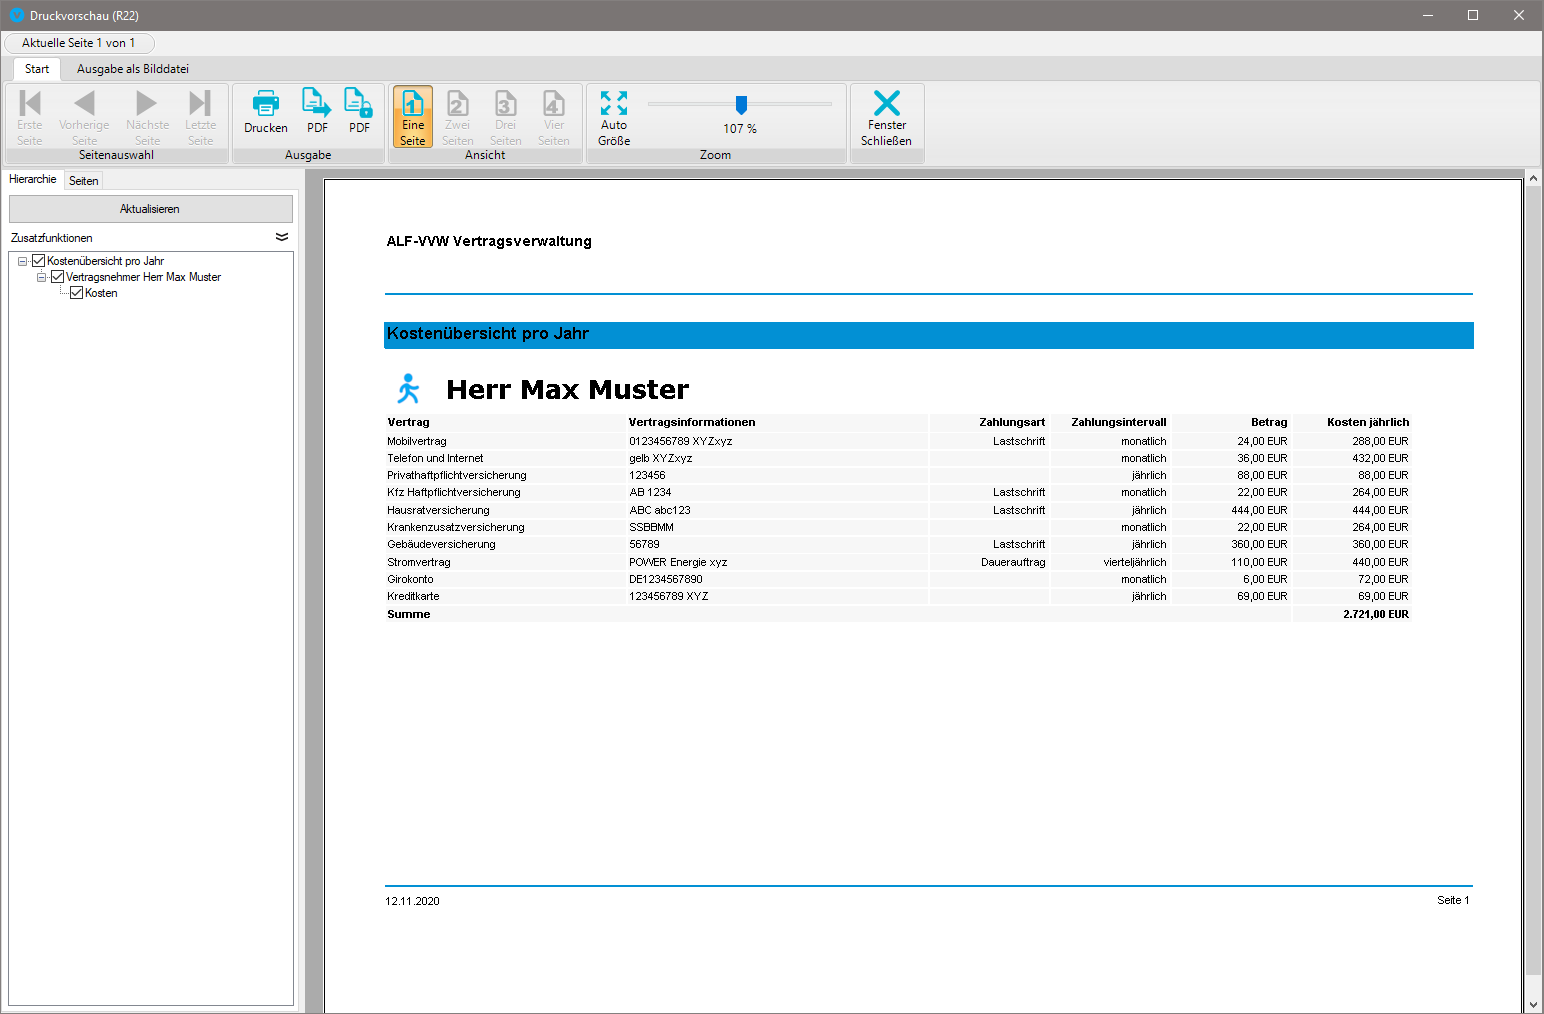Toggle Vertragsnehmer Herr Max Muster checkbox
Screen dimensions: 1544x1014
point(58,277)
